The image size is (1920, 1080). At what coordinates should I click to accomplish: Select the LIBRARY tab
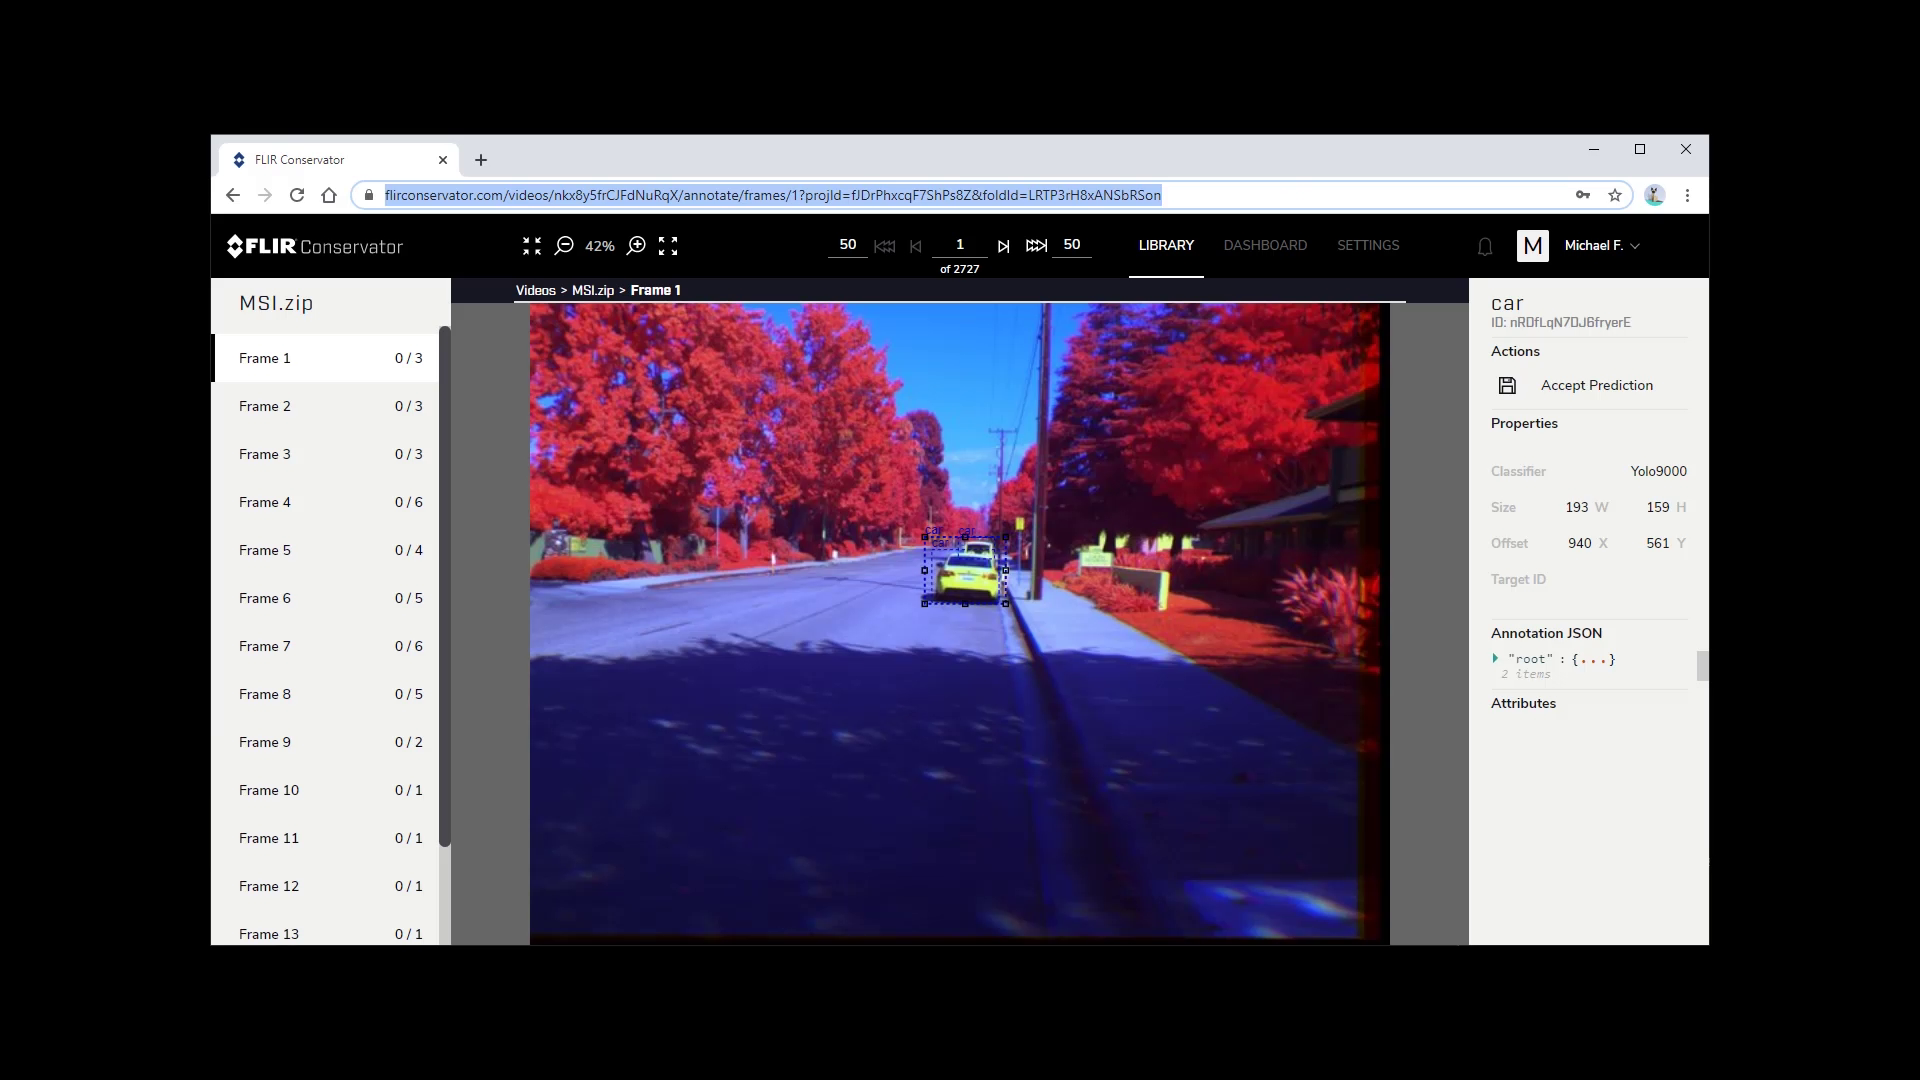point(1166,244)
